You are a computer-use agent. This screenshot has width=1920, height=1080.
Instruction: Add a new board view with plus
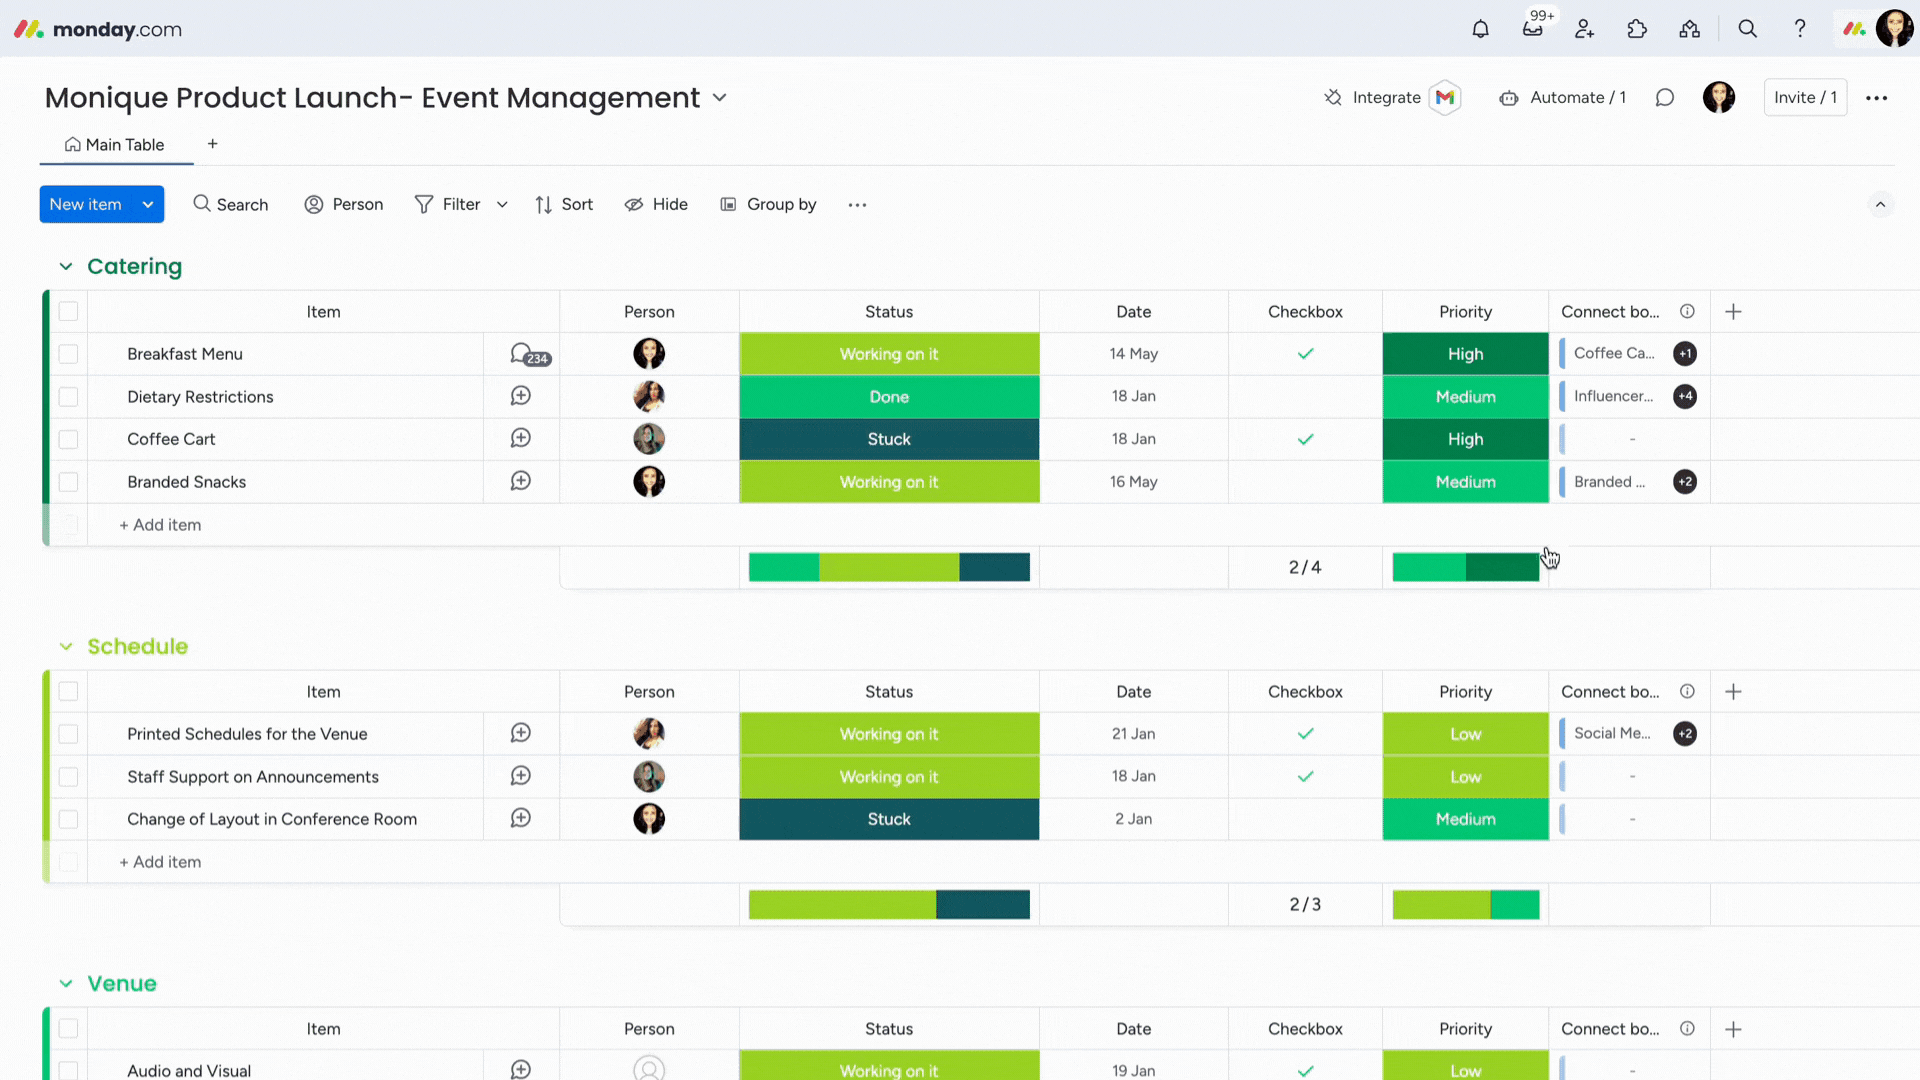tap(212, 144)
